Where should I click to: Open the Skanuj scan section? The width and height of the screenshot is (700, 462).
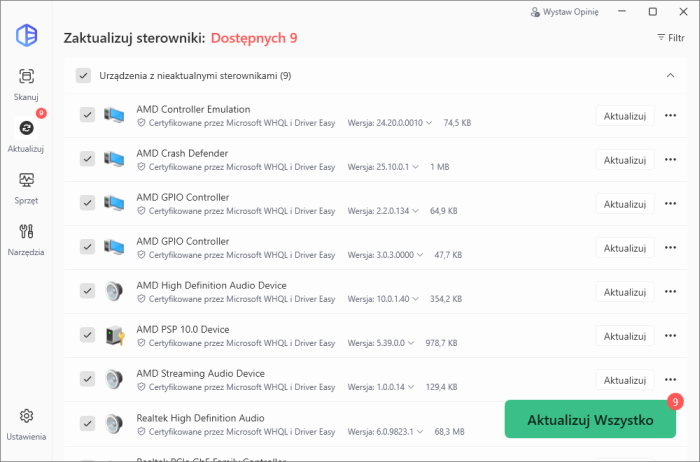(x=26, y=84)
